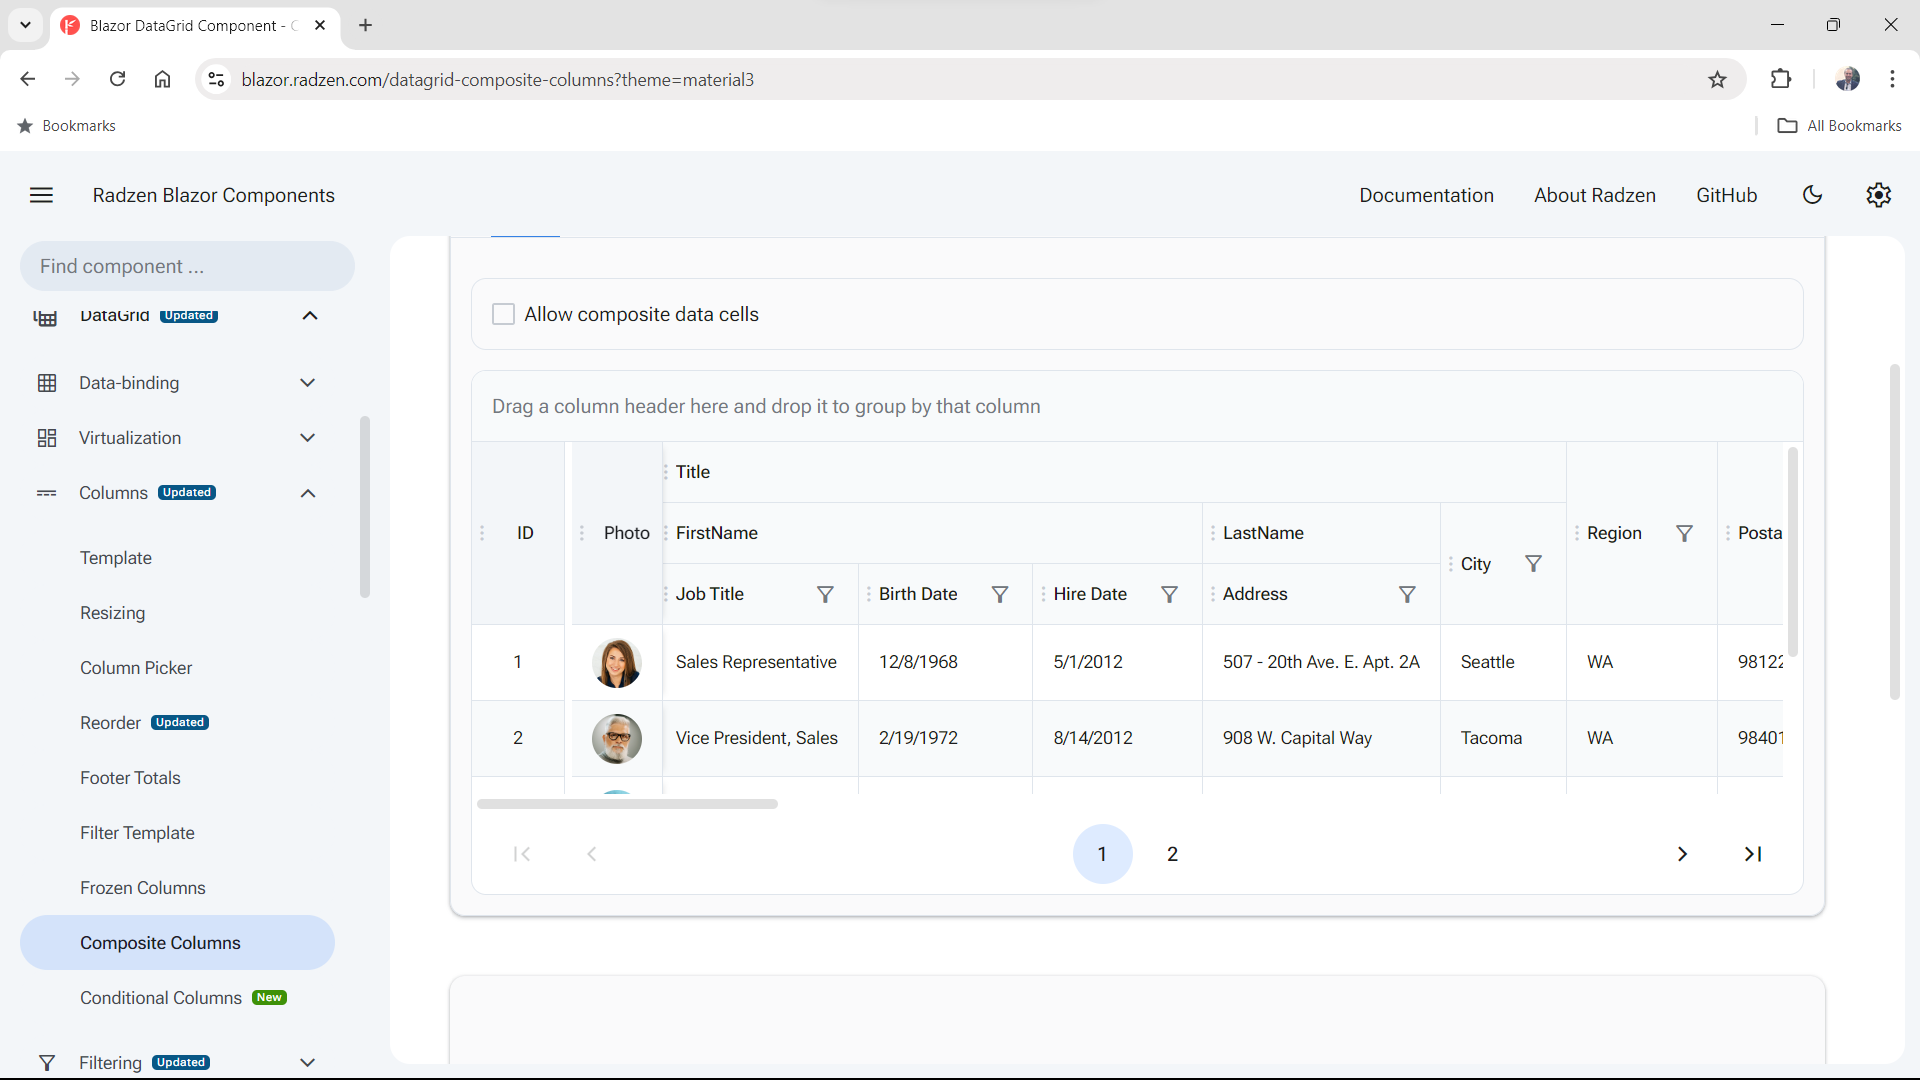
Task: Toggle the hamburger sidebar menu
Action: click(41, 195)
